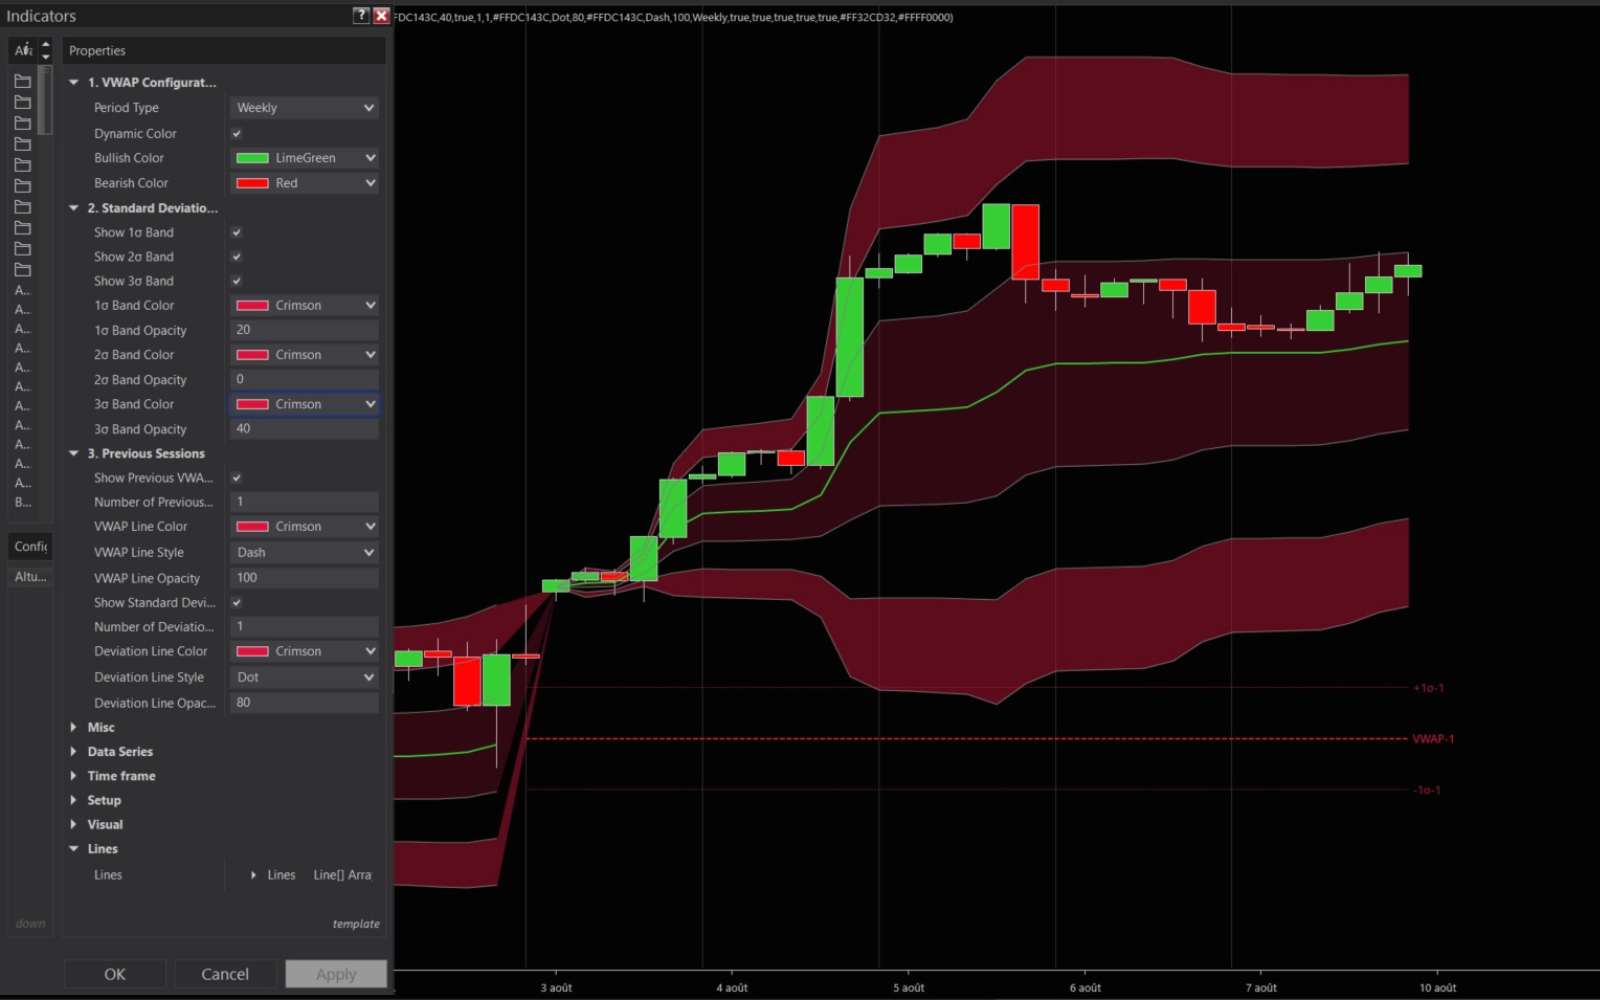The image size is (1600, 1000).
Task: Toggle the Dynamic Color checkbox
Action: coord(237,133)
